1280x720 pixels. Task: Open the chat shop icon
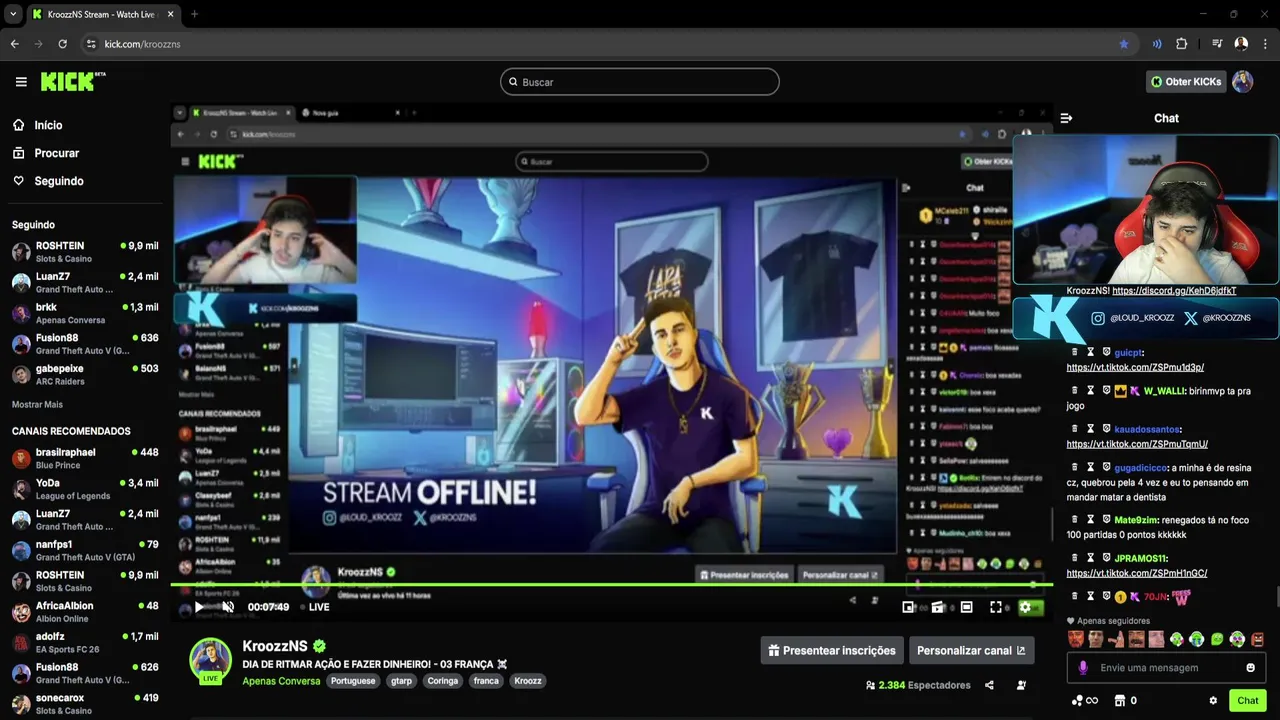coord(1120,701)
